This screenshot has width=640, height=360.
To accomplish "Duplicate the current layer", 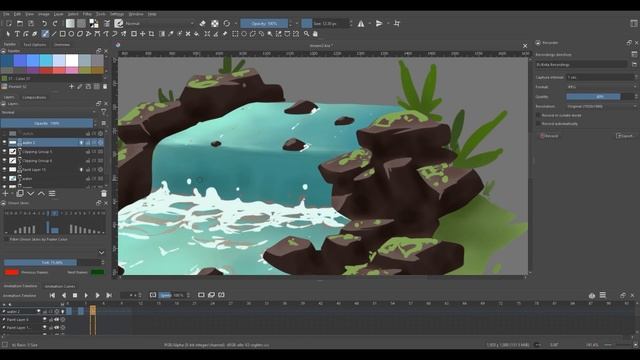I will 19,193.
